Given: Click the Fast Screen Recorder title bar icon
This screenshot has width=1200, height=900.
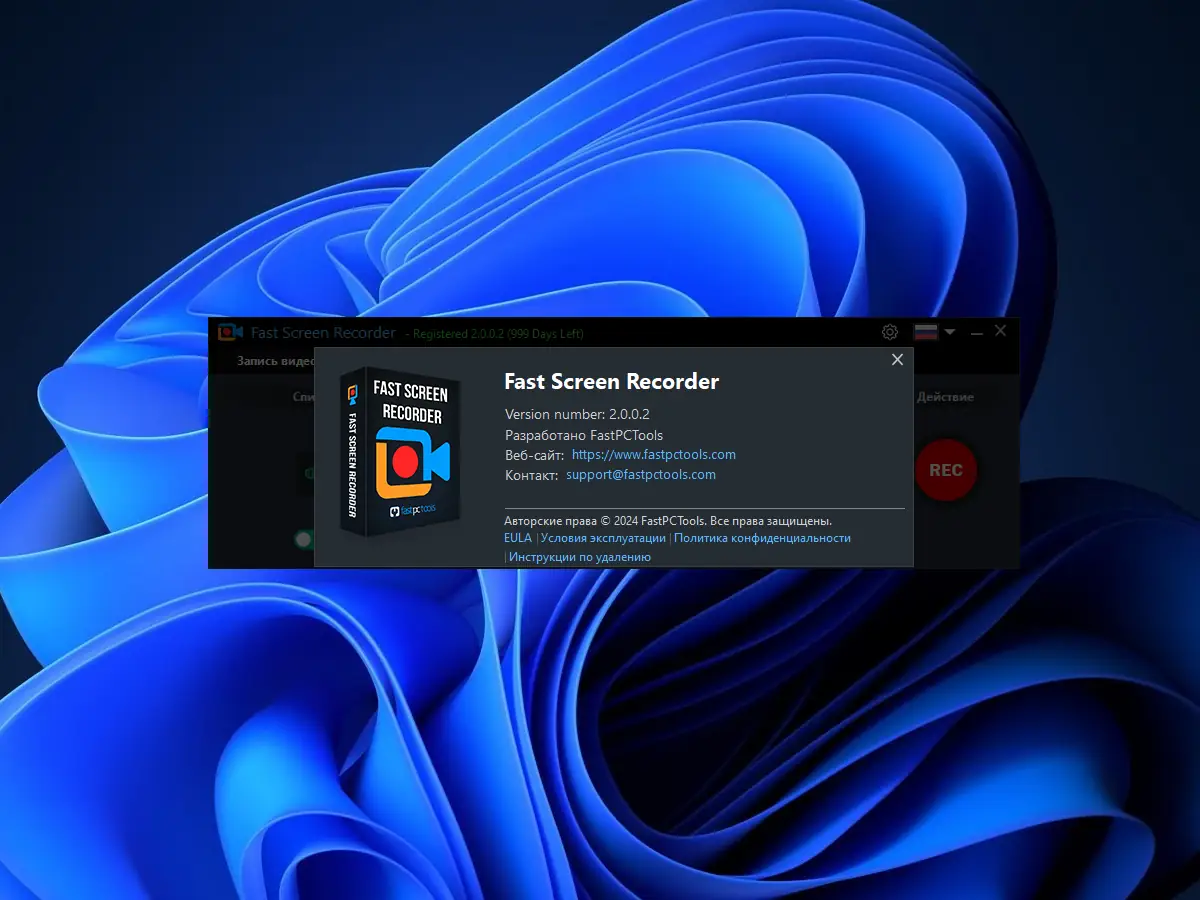Looking at the screenshot, I should pyautogui.click(x=228, y=331).
